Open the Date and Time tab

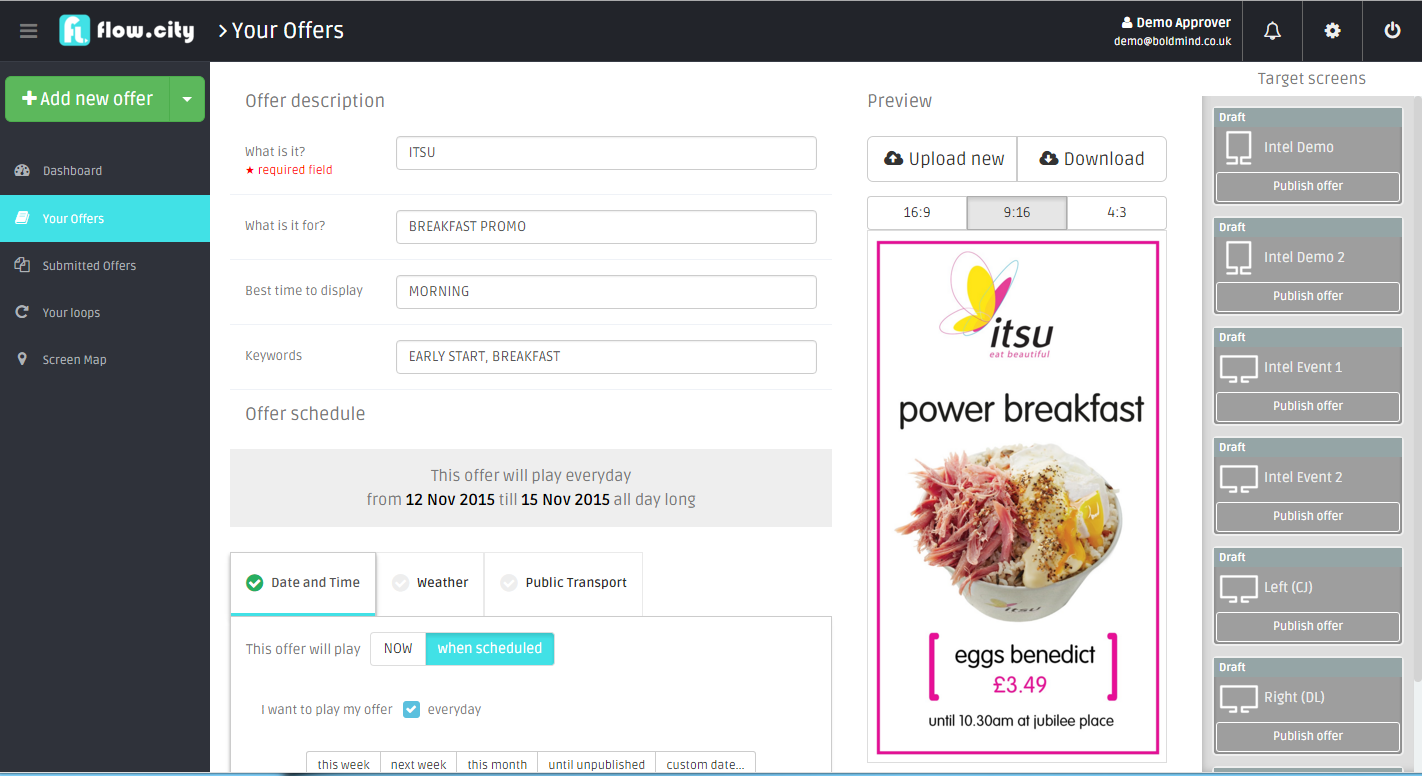pos(303,583)
